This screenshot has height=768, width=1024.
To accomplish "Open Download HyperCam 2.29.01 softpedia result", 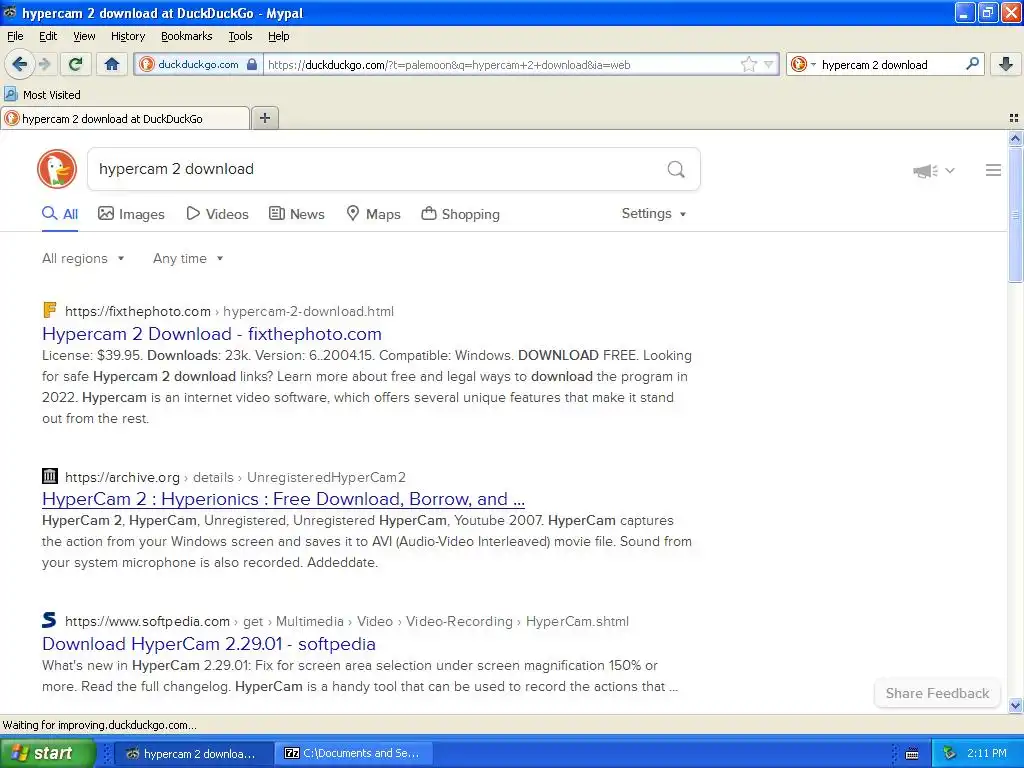I will (x=208, y=644).
